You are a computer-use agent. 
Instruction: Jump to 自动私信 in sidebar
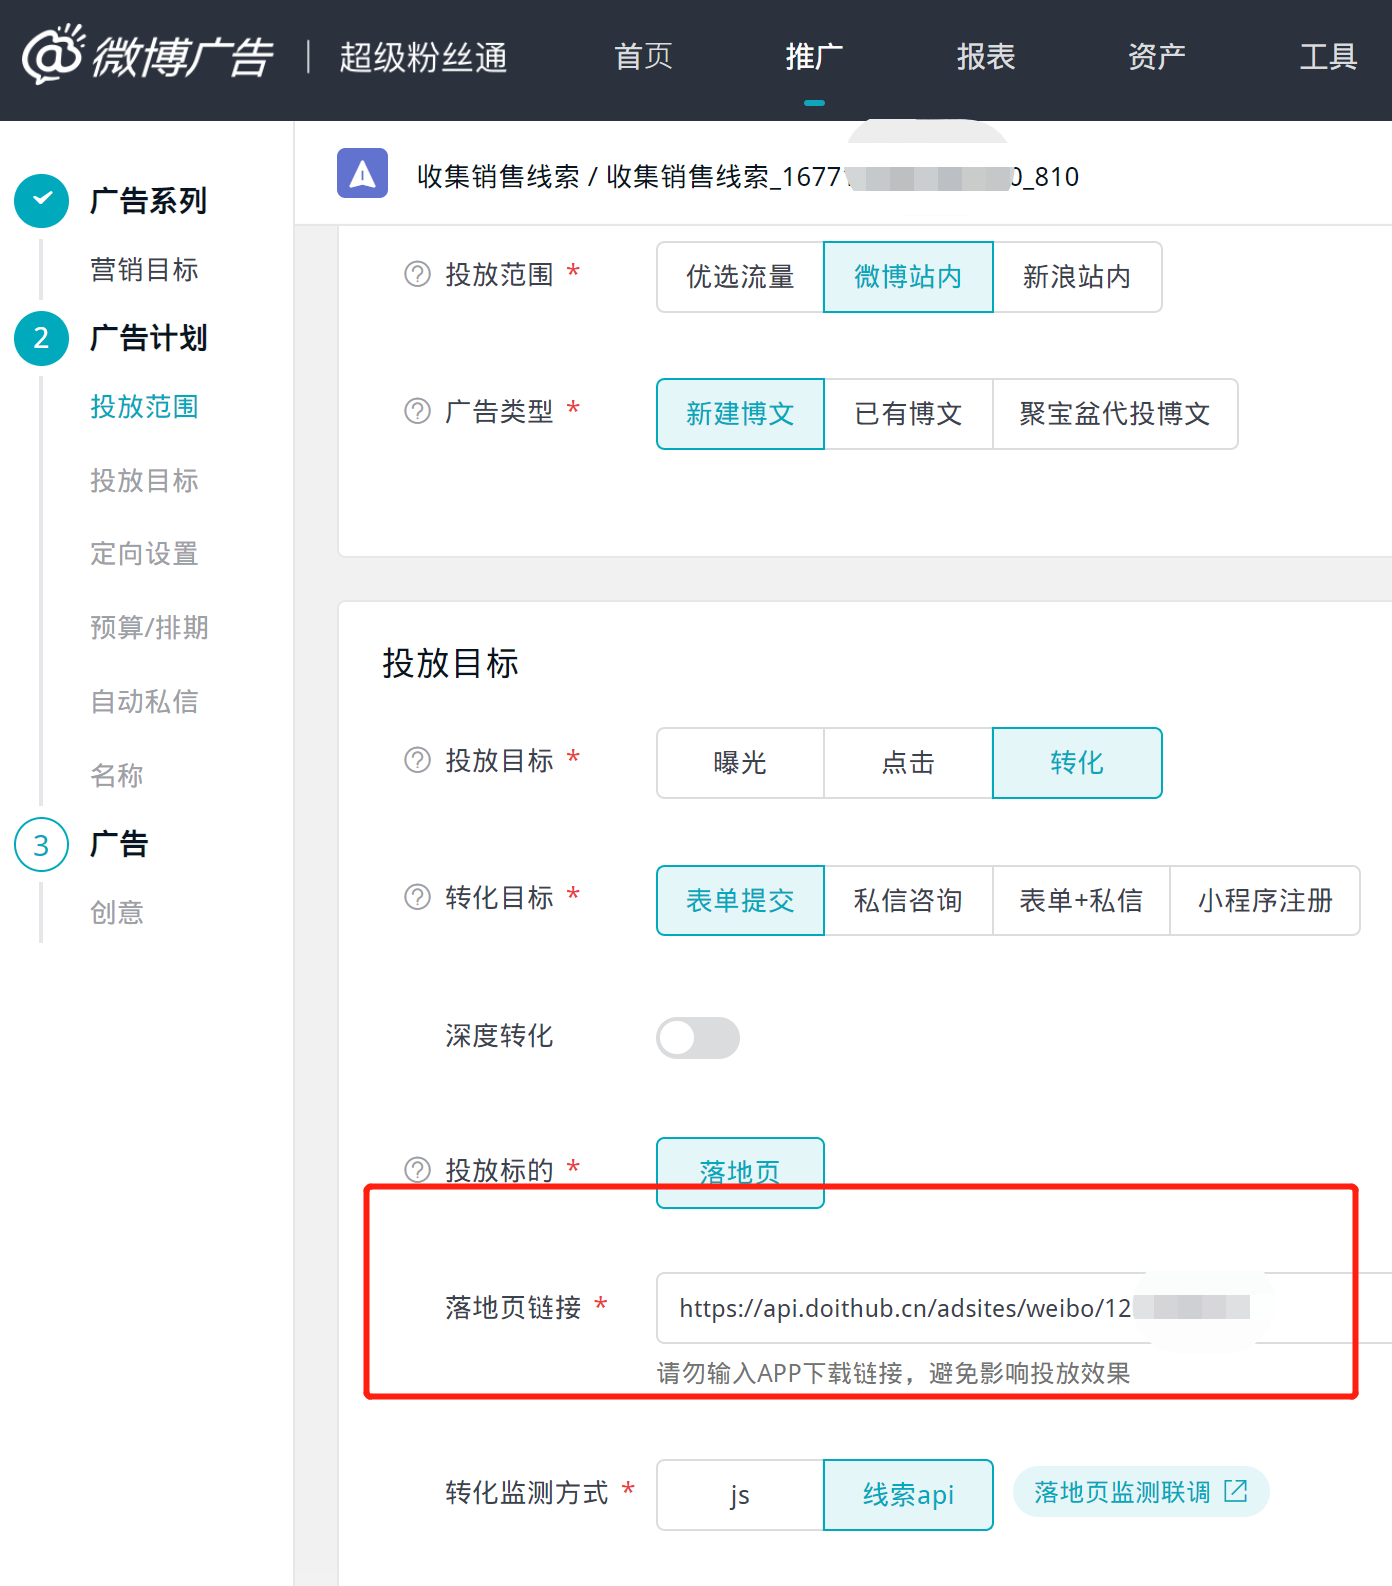(x=144, y=702)
